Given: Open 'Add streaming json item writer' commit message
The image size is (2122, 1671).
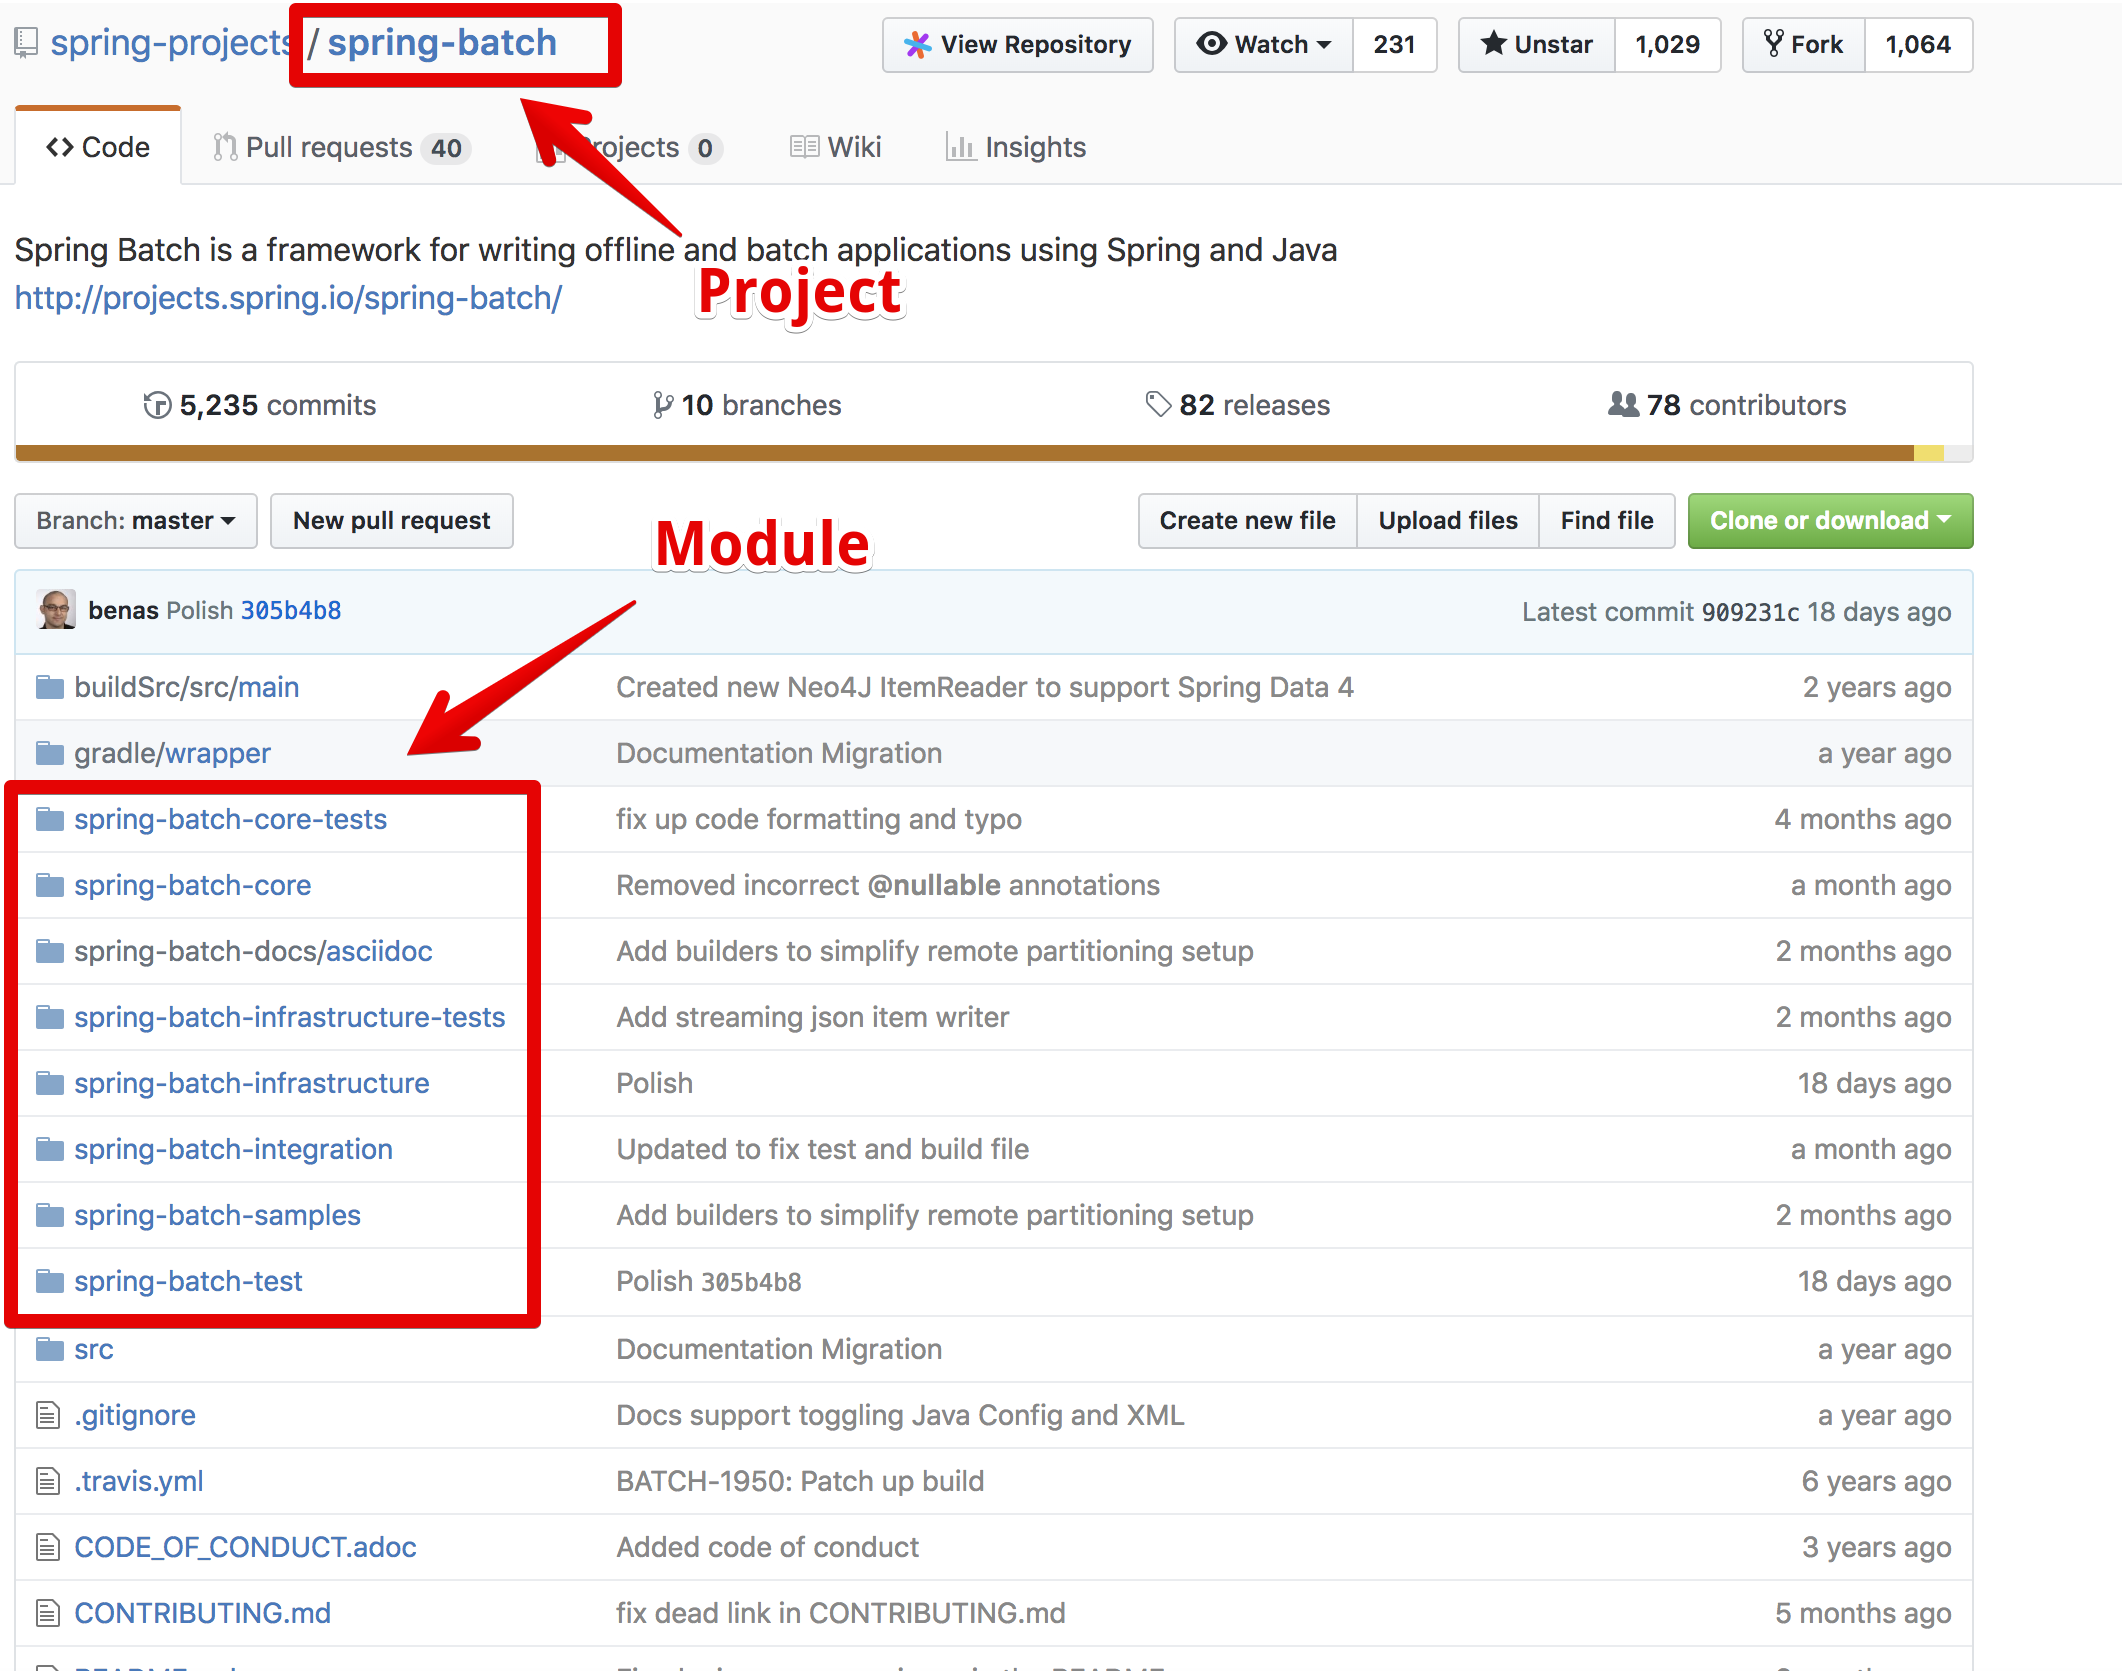Looking at the screenshot, I should 813,1017.
